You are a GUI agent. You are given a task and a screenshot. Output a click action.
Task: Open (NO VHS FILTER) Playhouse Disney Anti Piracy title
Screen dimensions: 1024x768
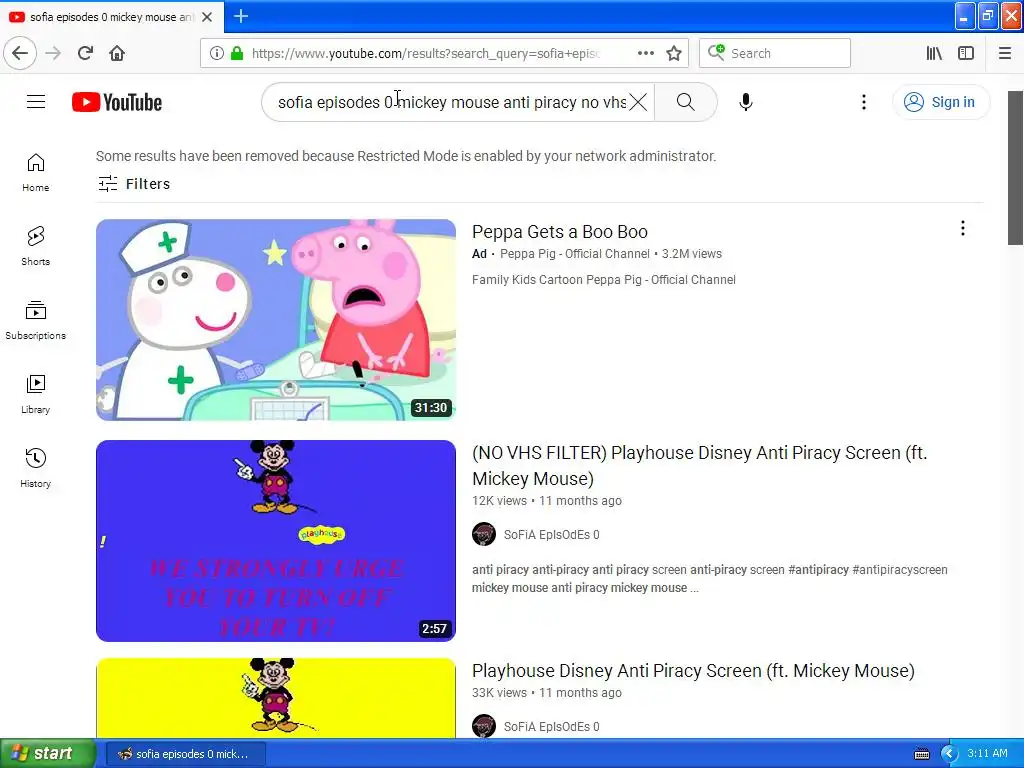click(x=699, y=466)
